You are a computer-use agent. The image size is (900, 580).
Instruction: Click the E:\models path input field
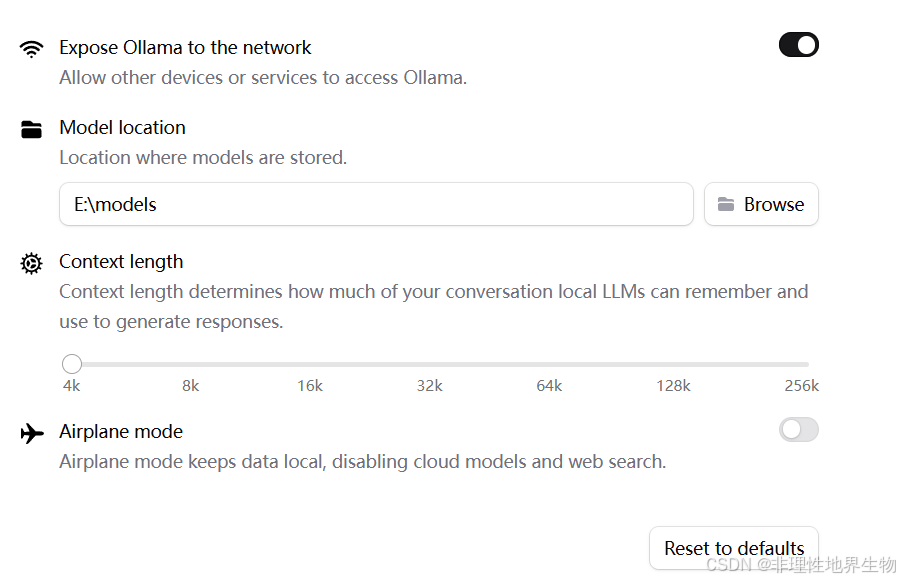(376, 204)
